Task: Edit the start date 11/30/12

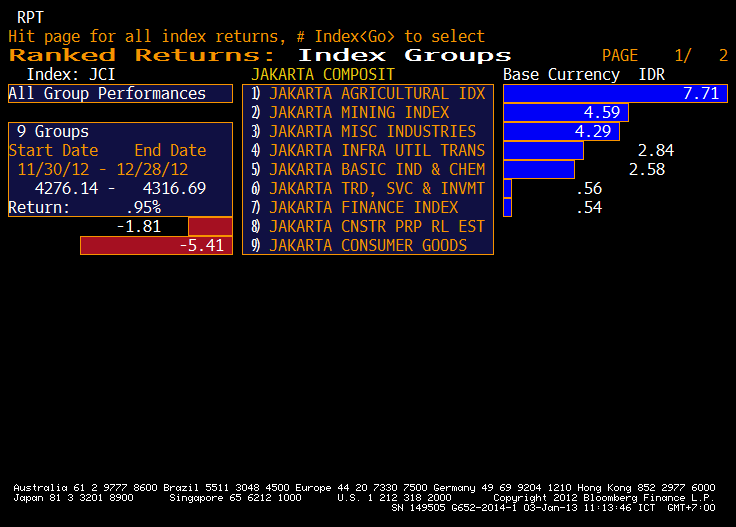Action: coord(46,170)
